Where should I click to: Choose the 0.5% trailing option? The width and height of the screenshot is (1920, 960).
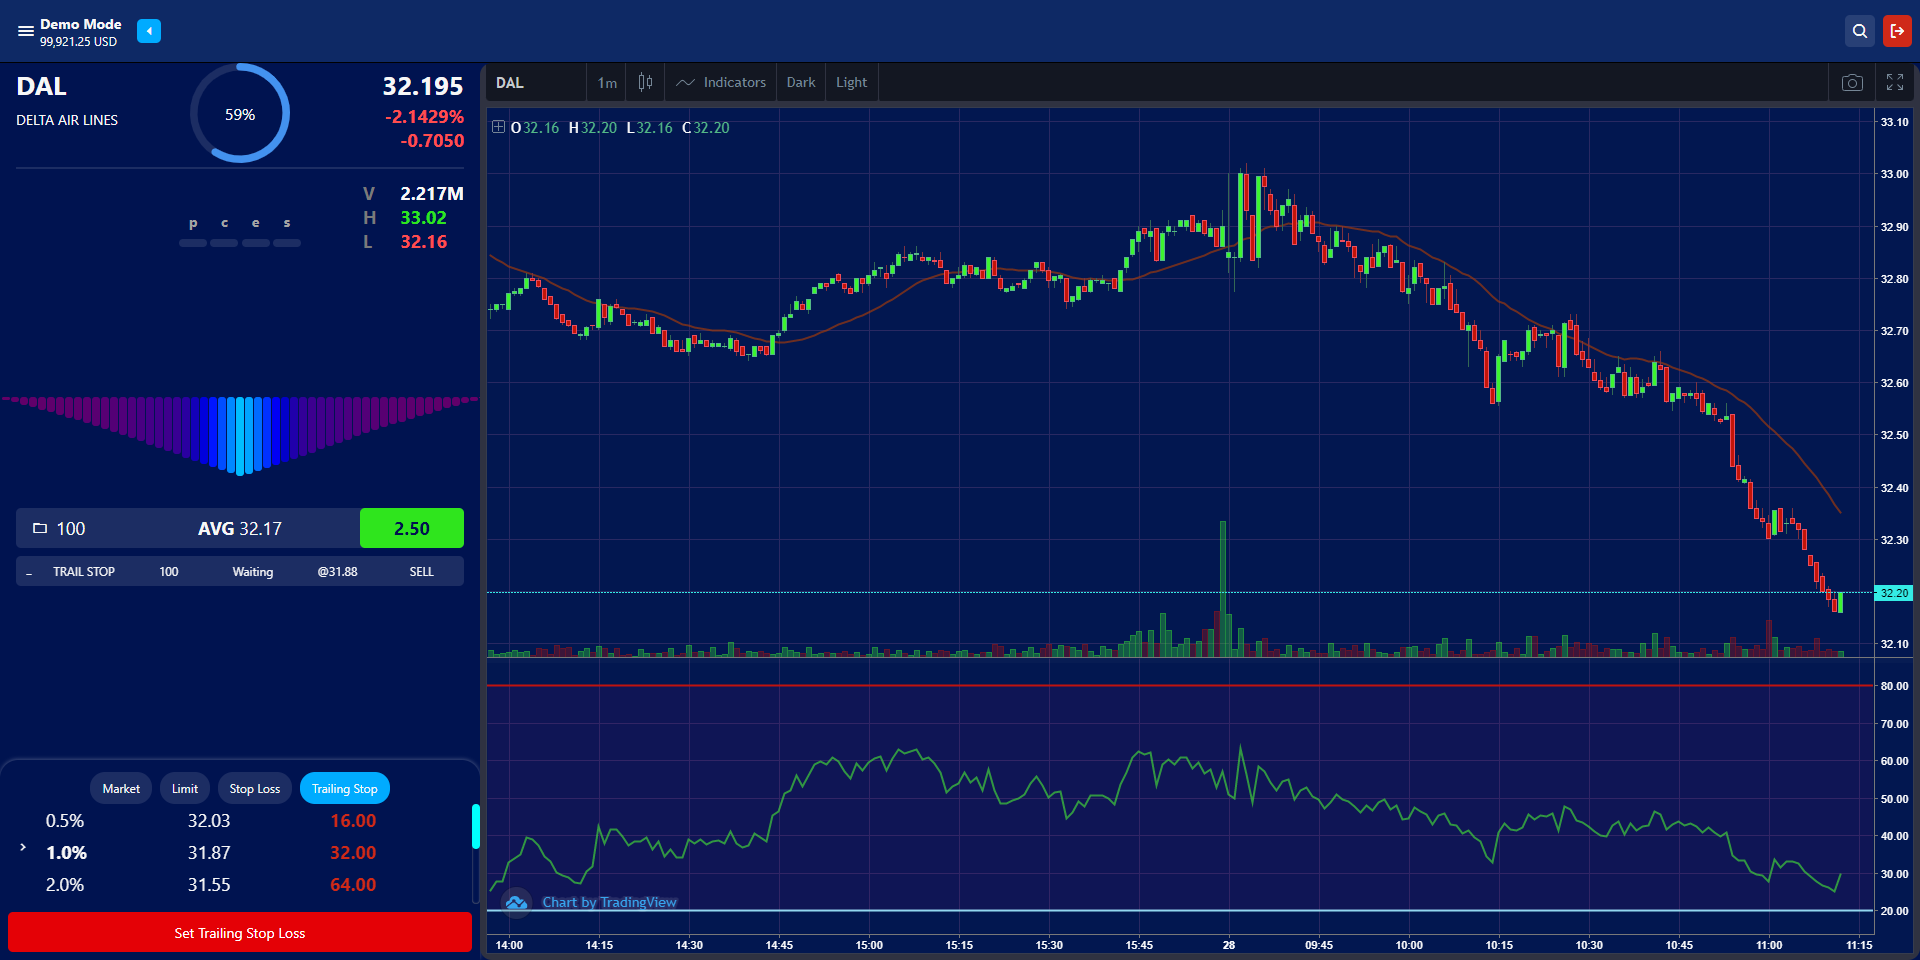pyautogui.click(x=65, y=821)
